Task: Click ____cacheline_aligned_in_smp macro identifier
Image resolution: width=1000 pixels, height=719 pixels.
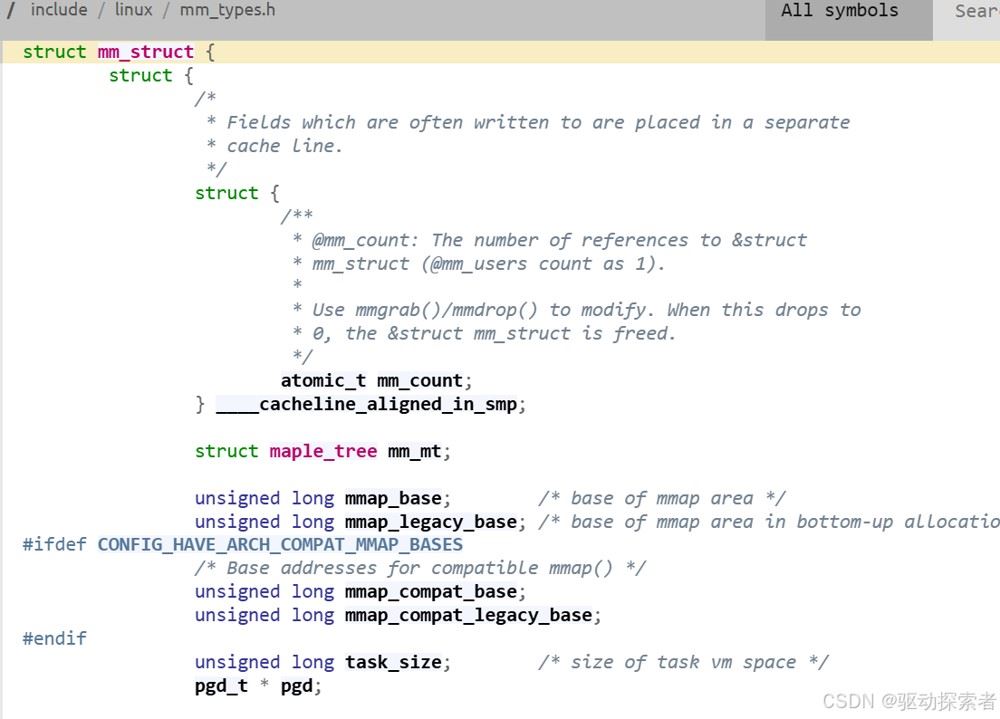Action: [366, 404]
